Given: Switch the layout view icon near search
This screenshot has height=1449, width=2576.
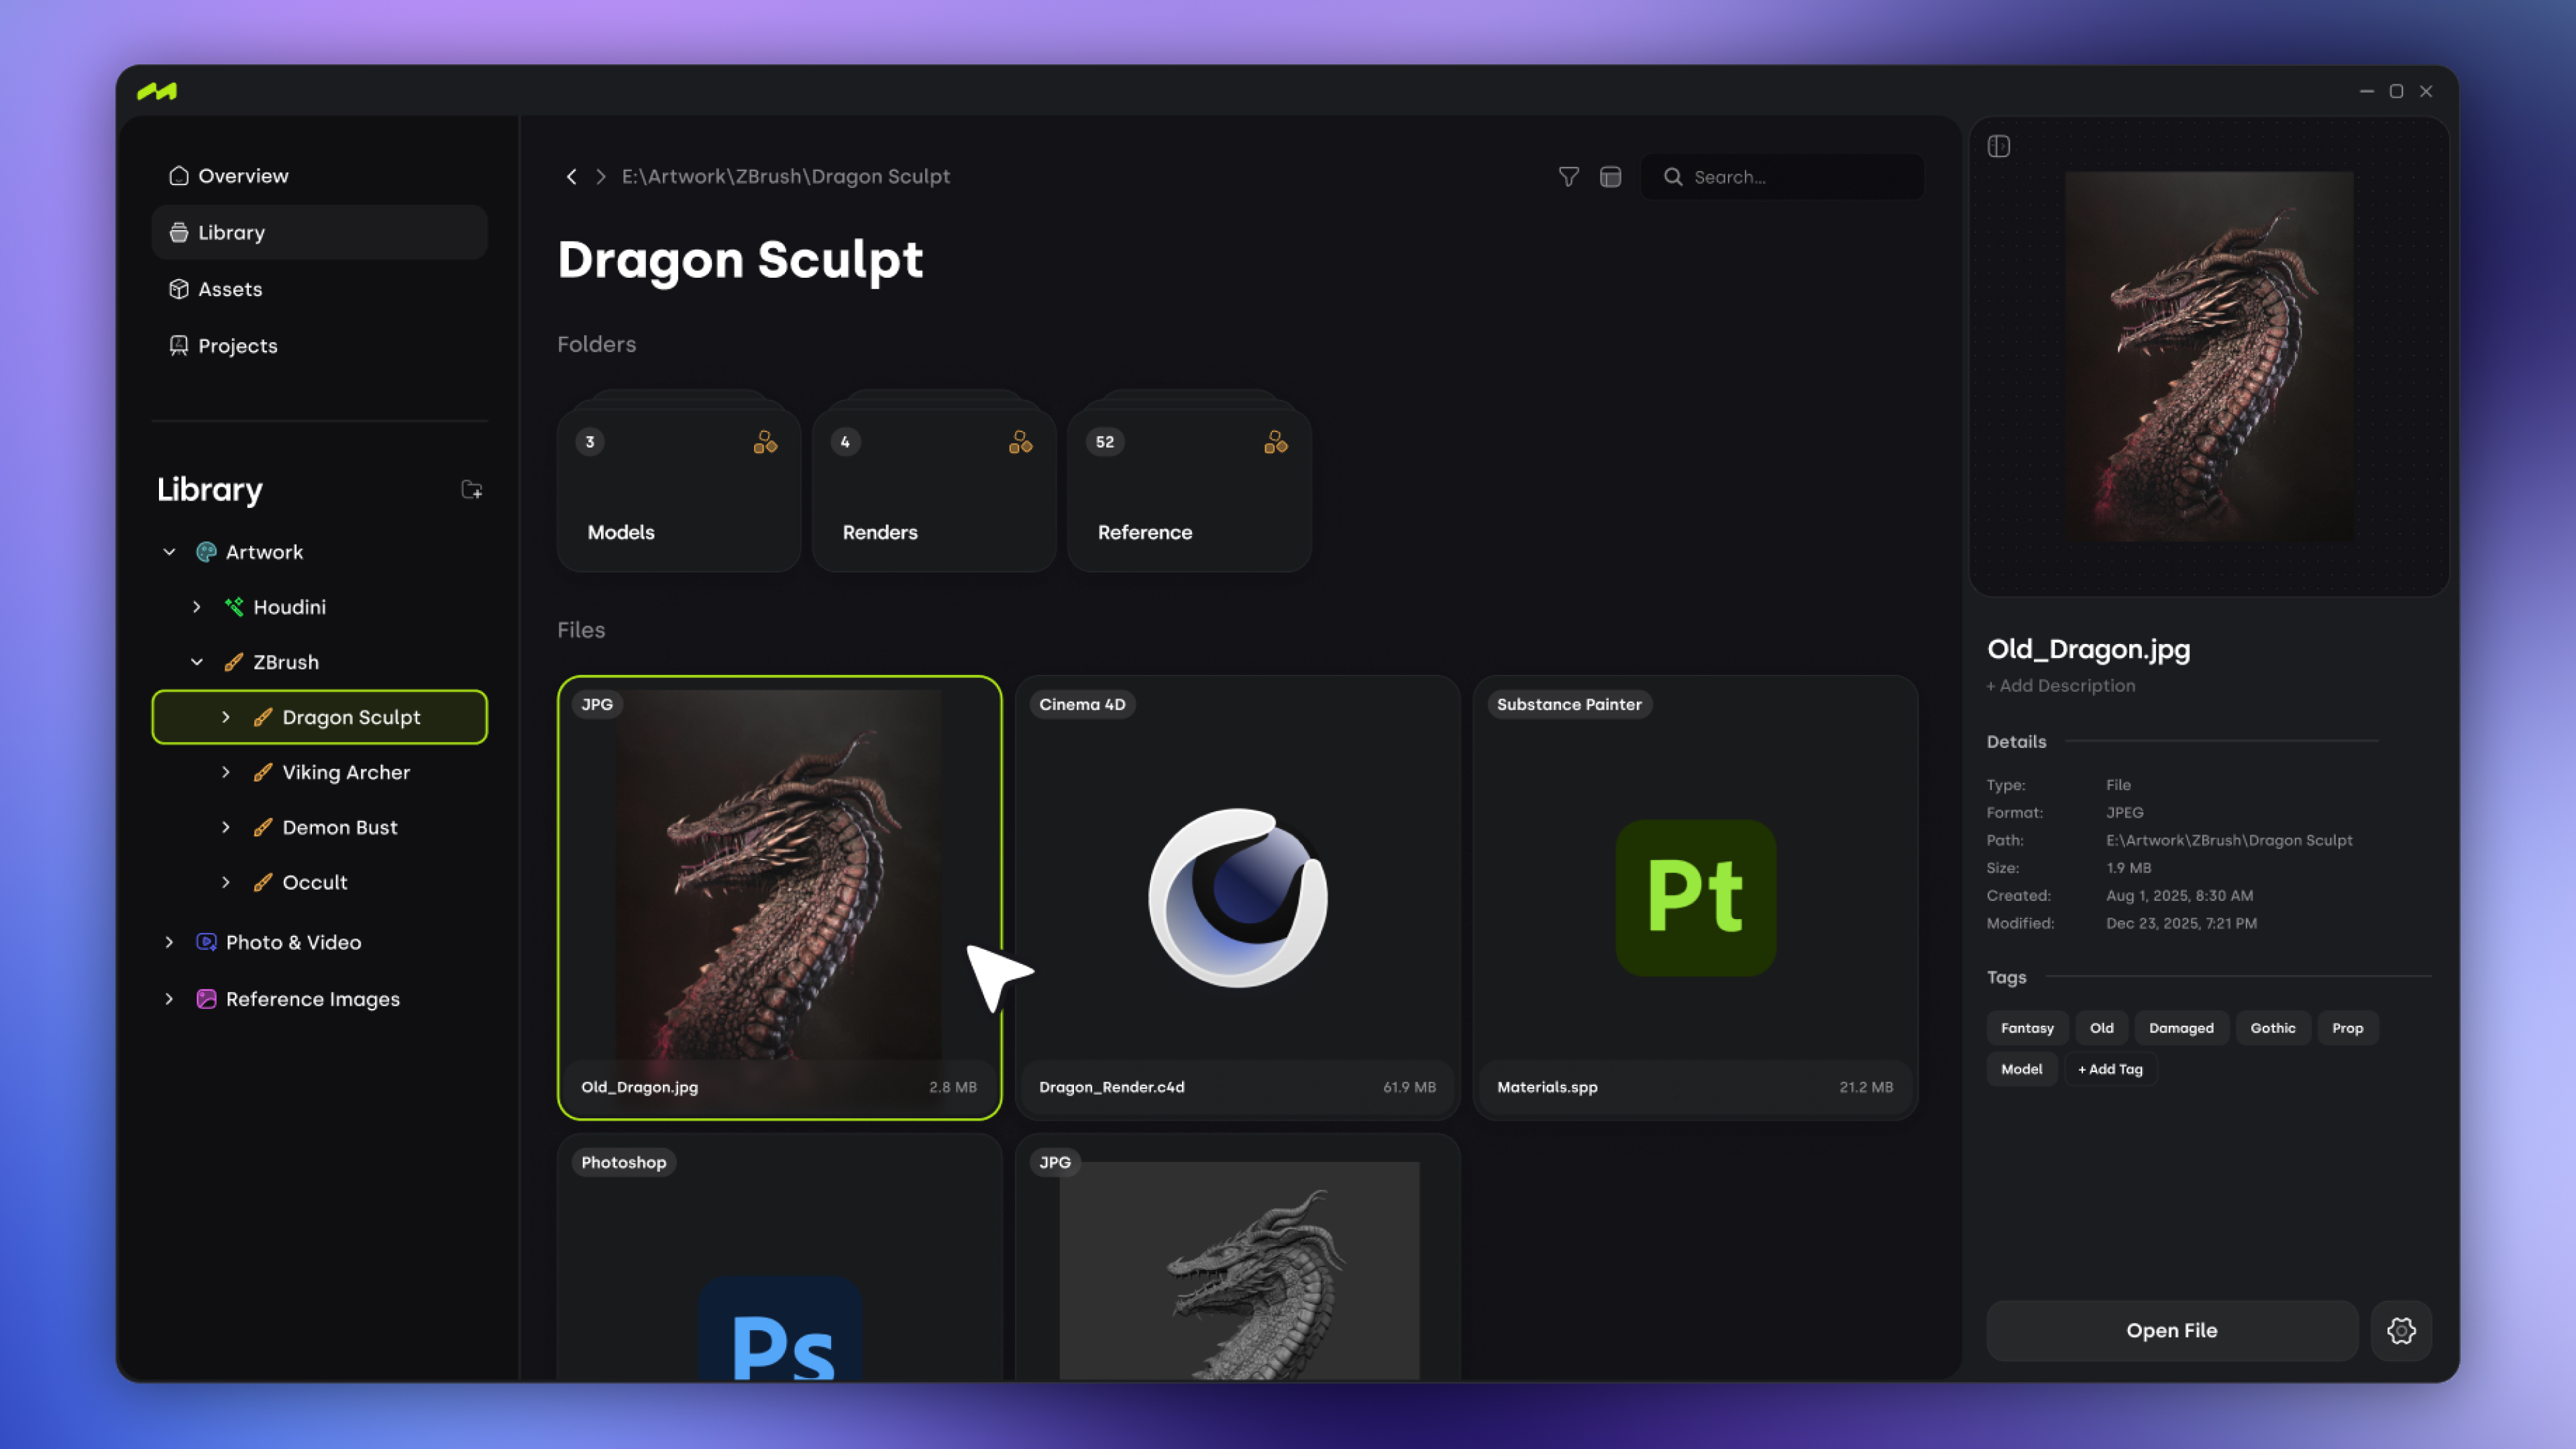Looking at the screenshot, I should (x=1610, y=177).
